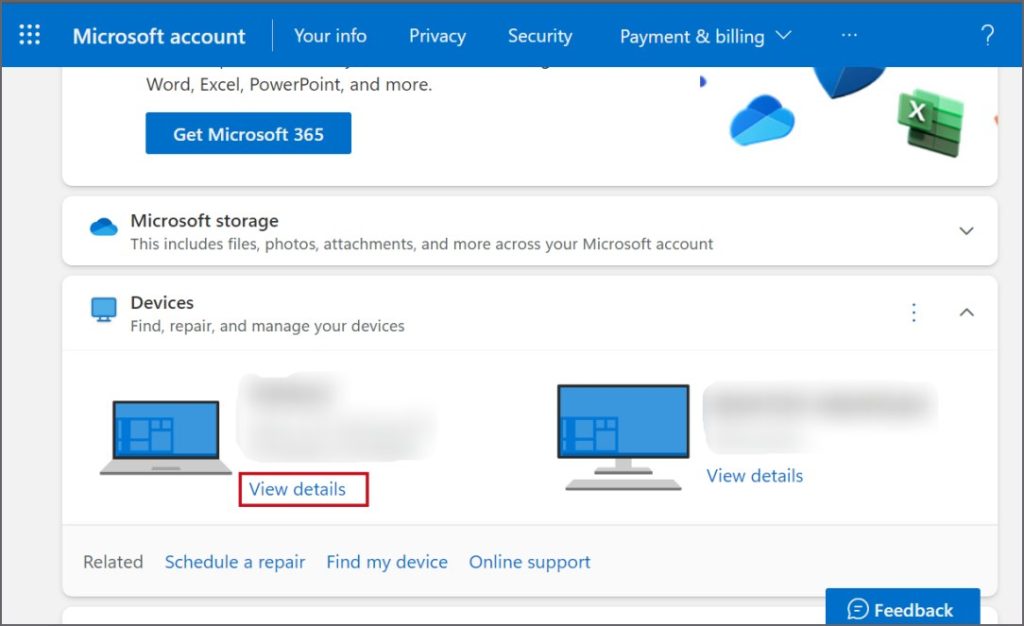The height and width of the screenshot is (626, 1024).
Task: Open Find my device link
Action: tap(387, 562)
